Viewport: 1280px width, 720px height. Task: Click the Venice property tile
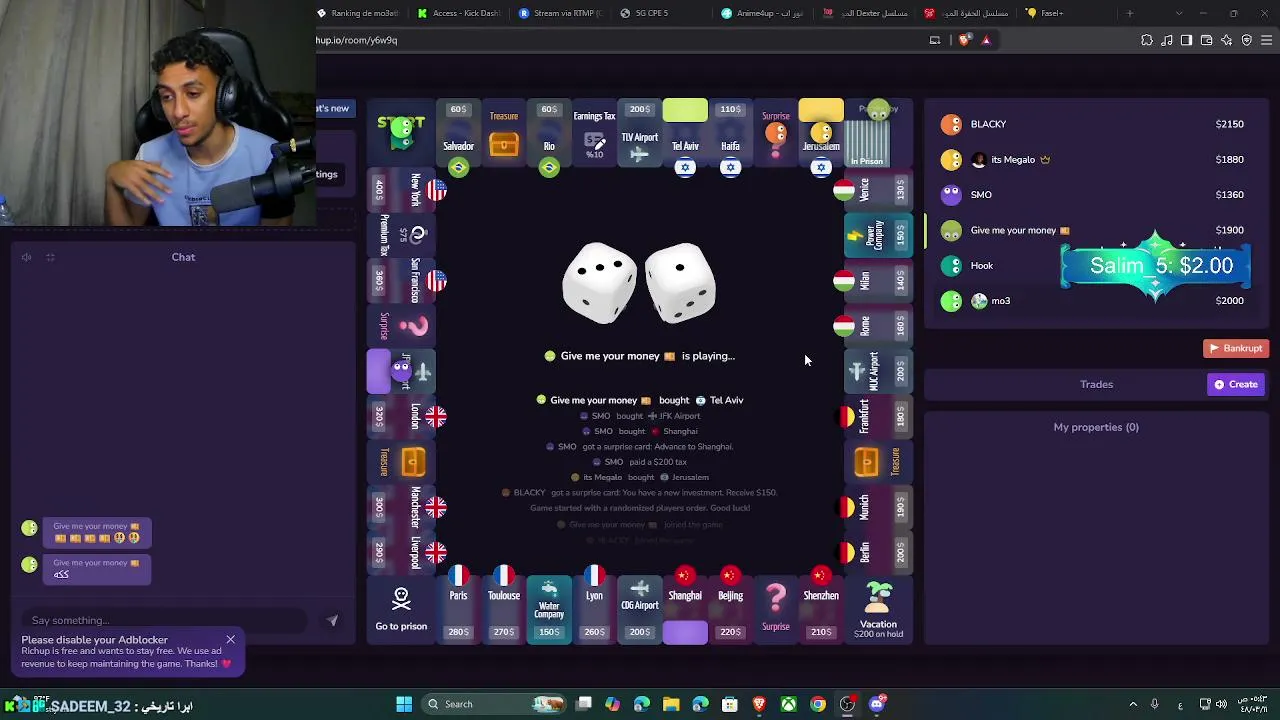pos(878,189)
